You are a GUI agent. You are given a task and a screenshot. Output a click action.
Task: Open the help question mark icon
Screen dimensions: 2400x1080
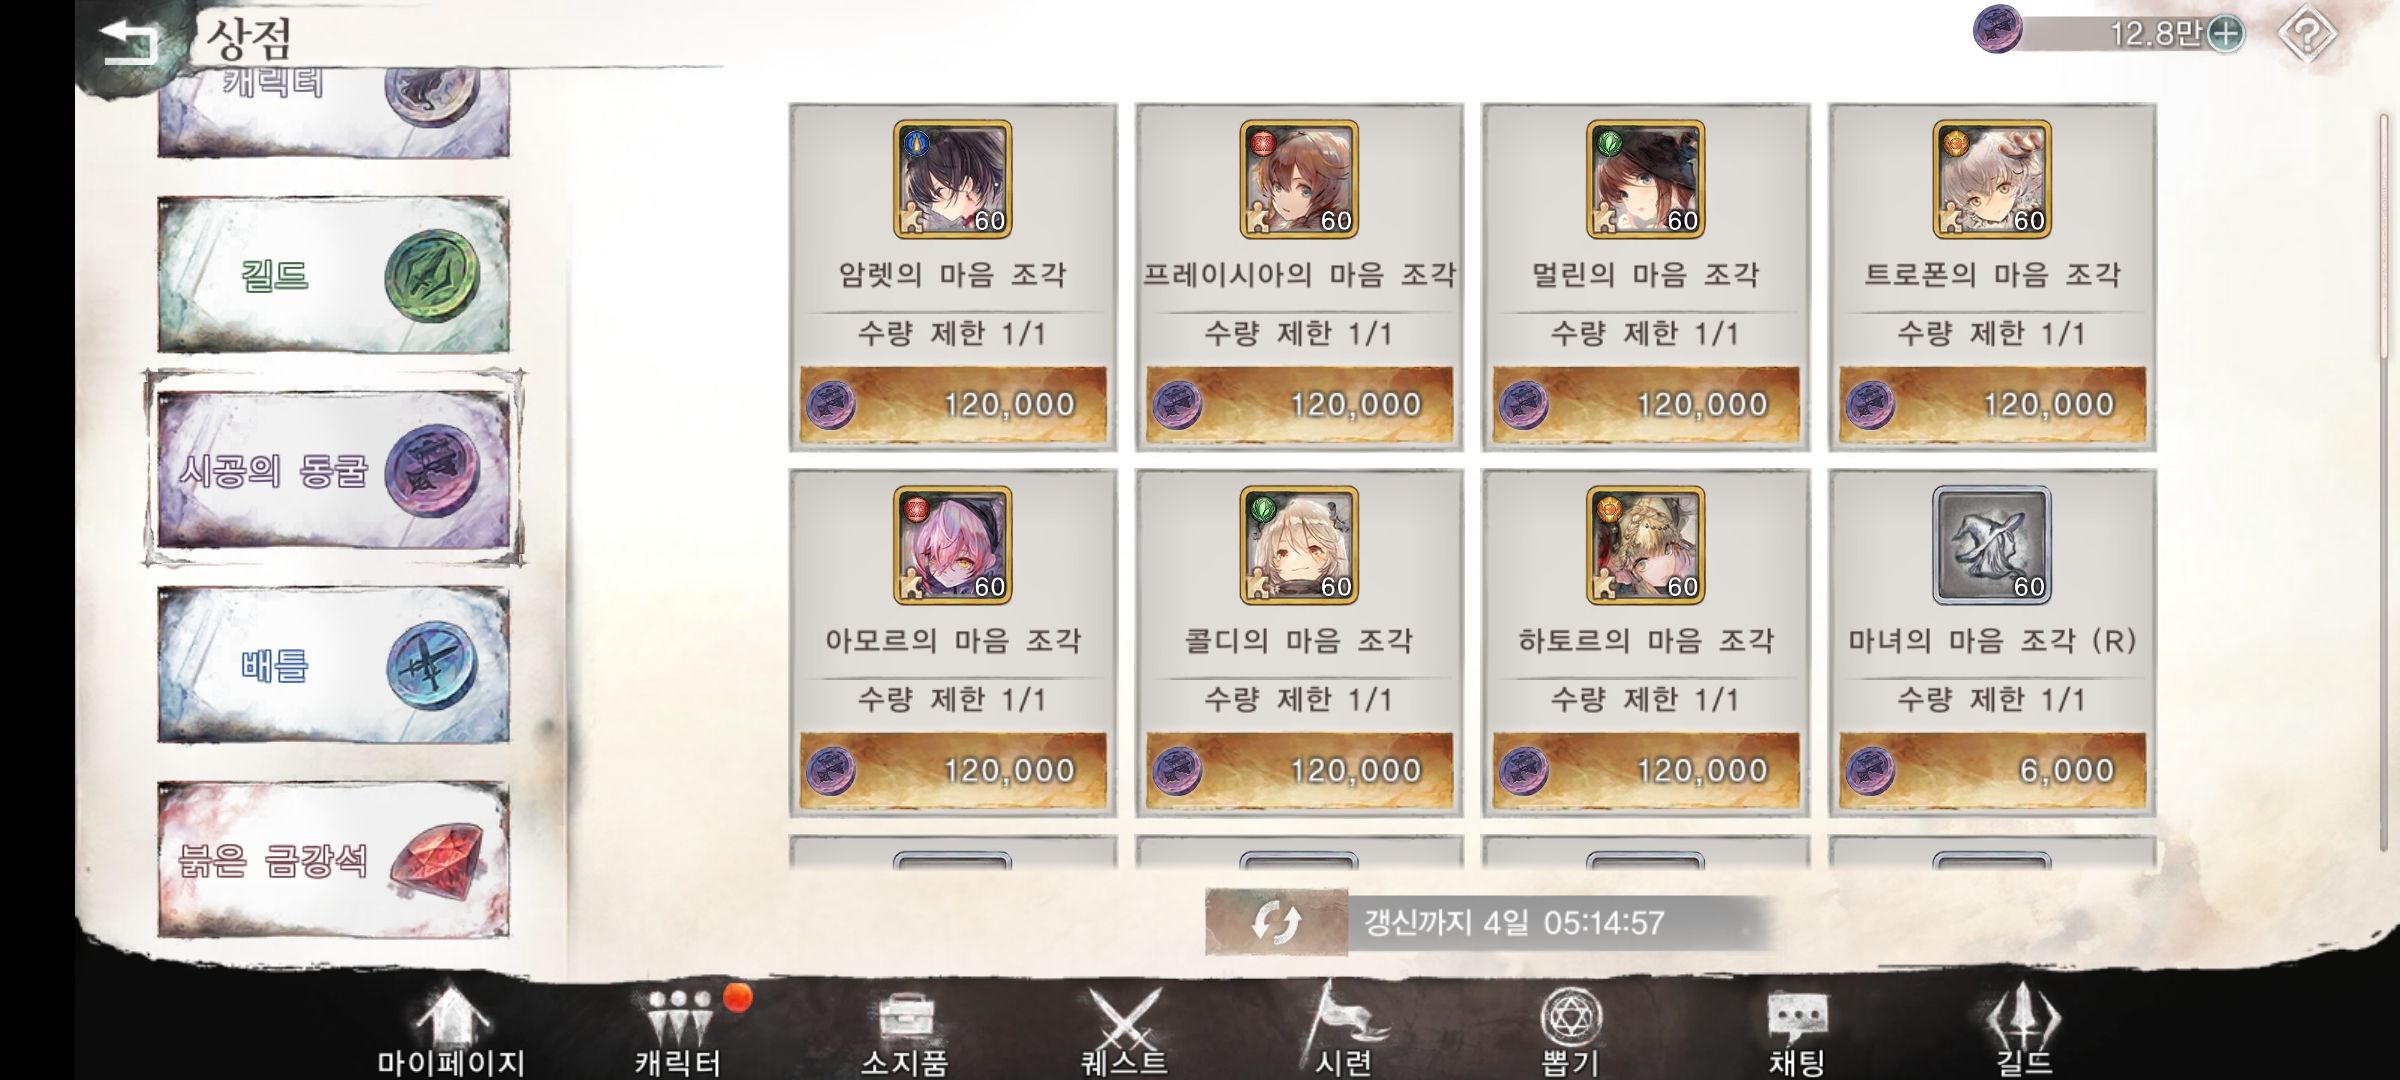click(2307, 35)
